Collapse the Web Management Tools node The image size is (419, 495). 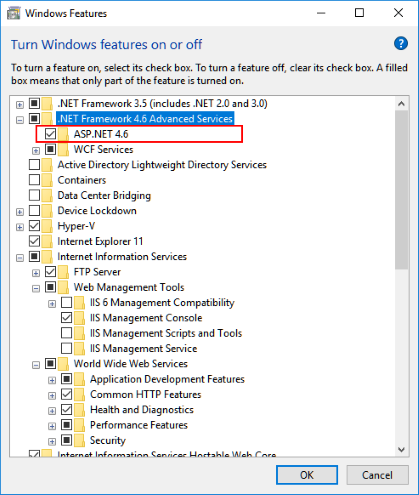point(36,289)
